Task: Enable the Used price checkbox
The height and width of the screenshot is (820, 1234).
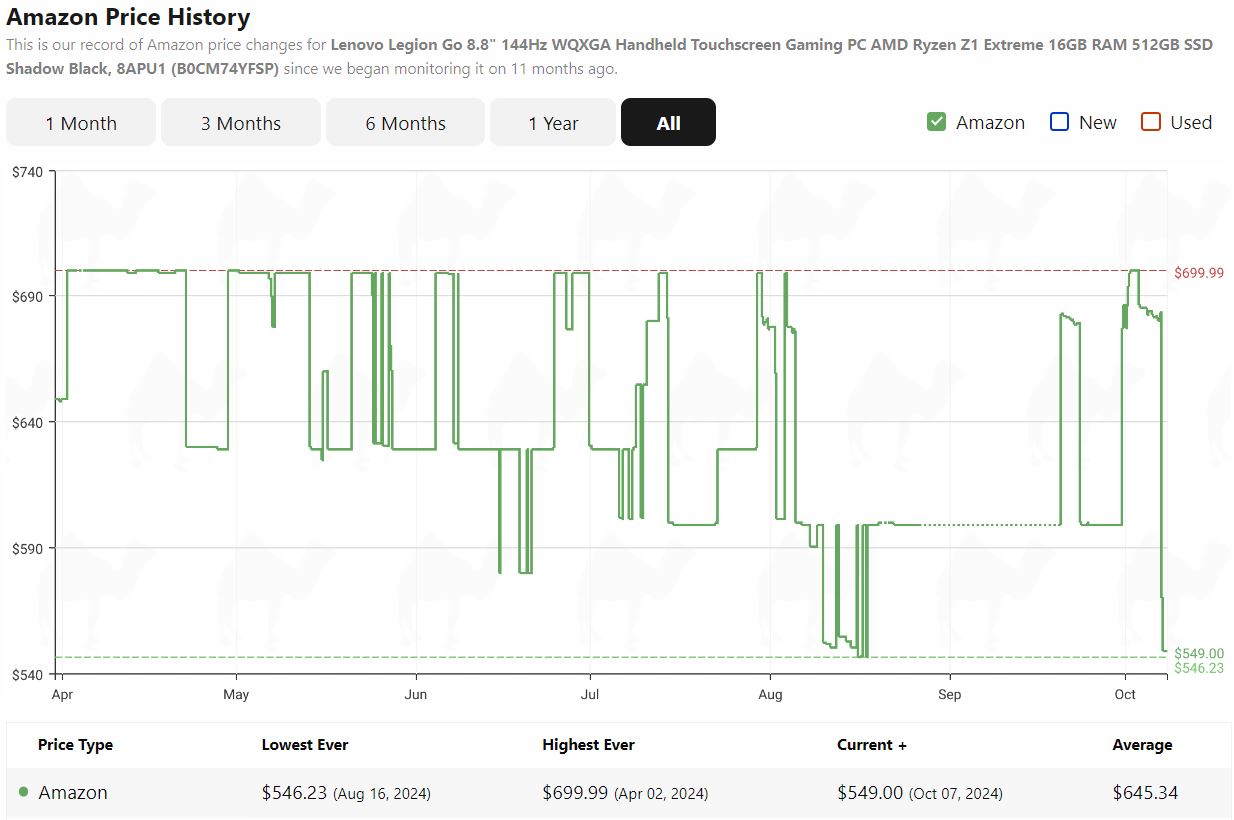Action: click(1151, 122)
